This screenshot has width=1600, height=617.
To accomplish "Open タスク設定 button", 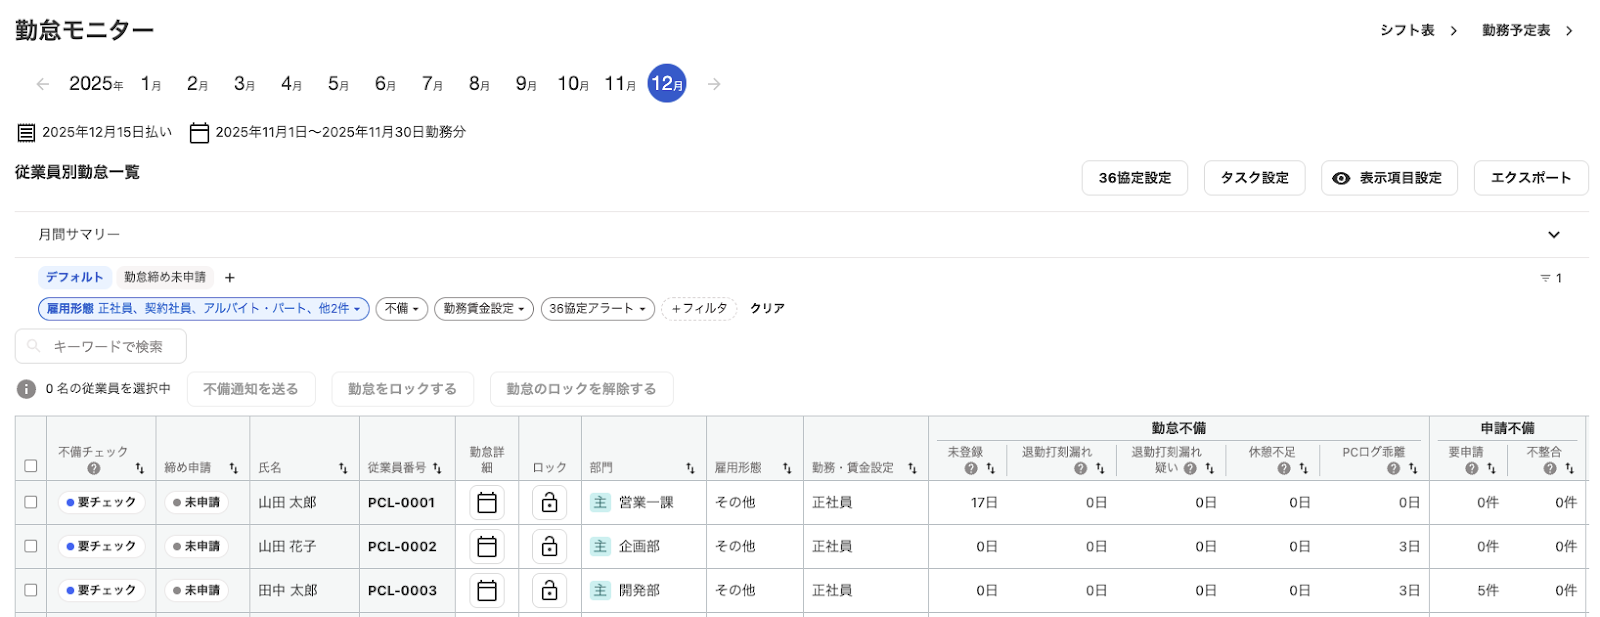I will (1255, 178).
